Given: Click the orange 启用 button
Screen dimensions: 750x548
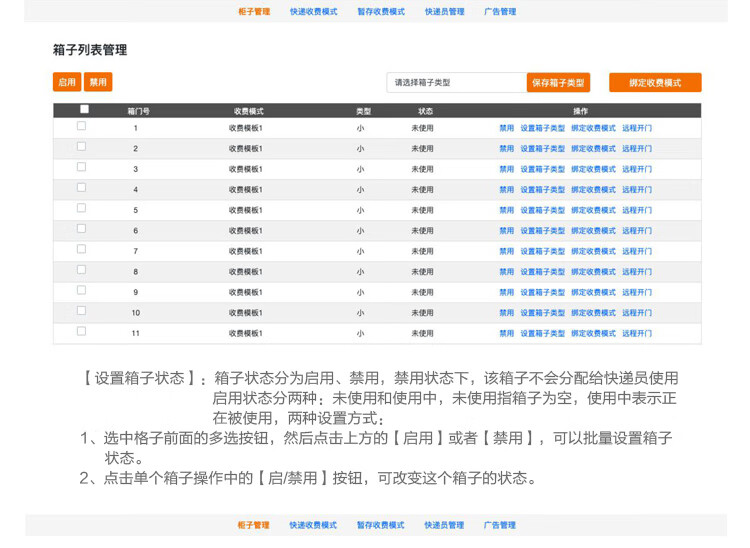Looking at the screenshot, I should click(67, 82).
